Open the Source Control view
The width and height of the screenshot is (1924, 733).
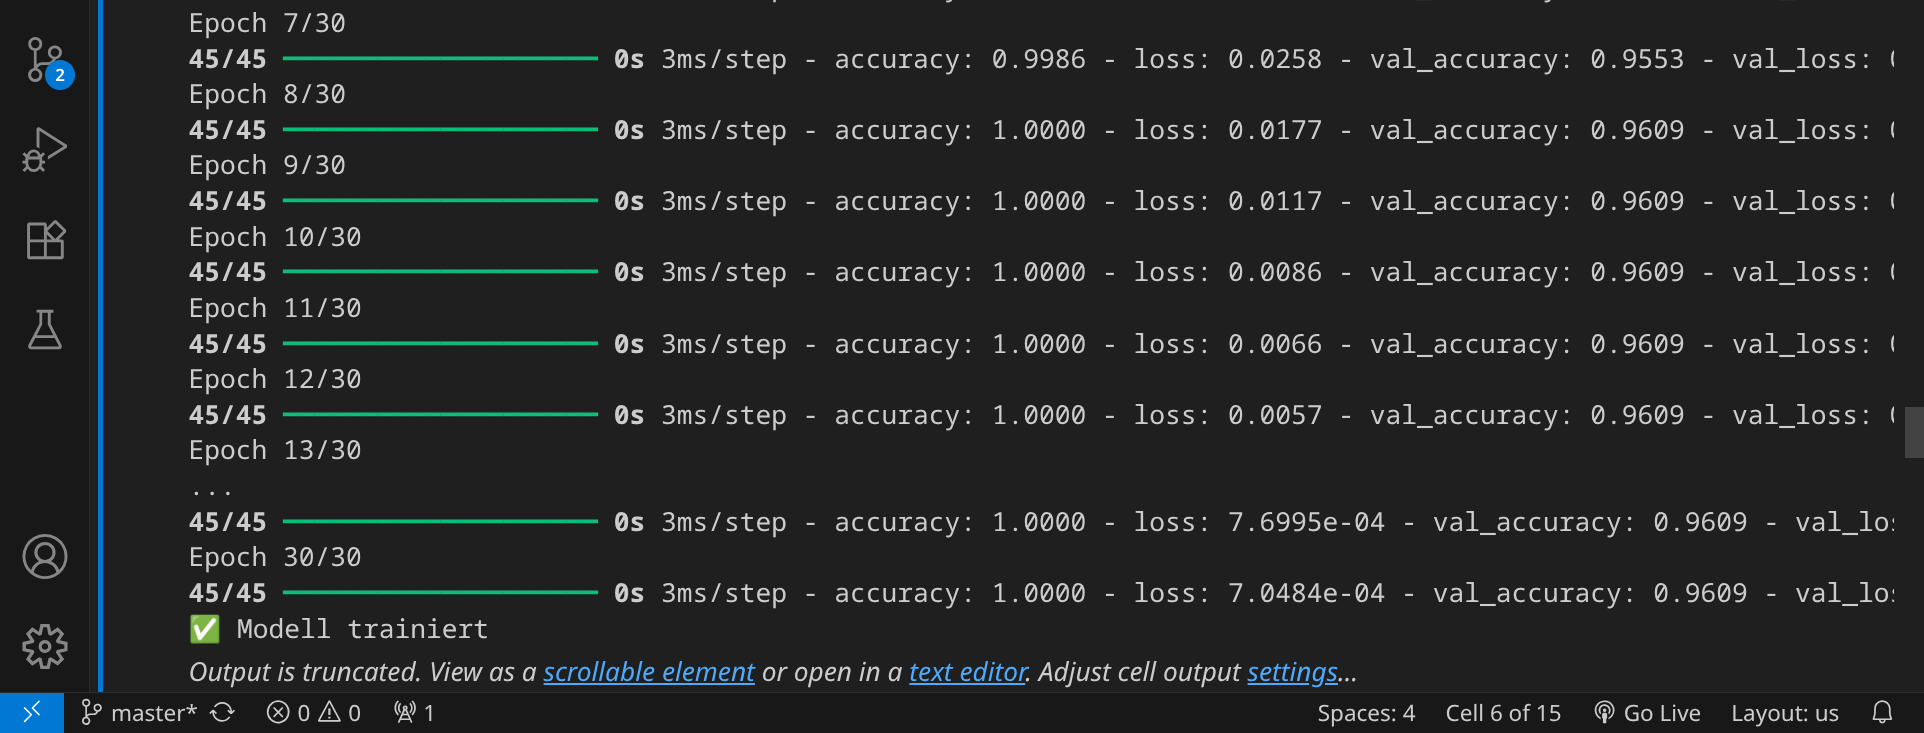(x=46, y=61)
